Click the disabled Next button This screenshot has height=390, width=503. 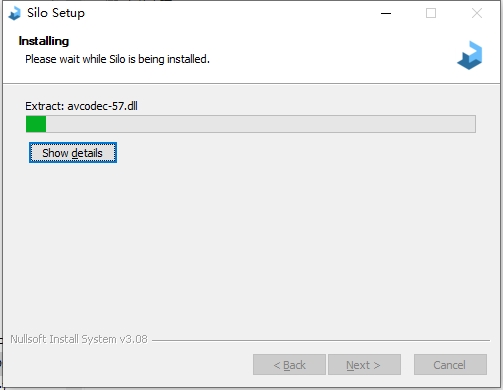pyautogui.click(x=364, y=365)
